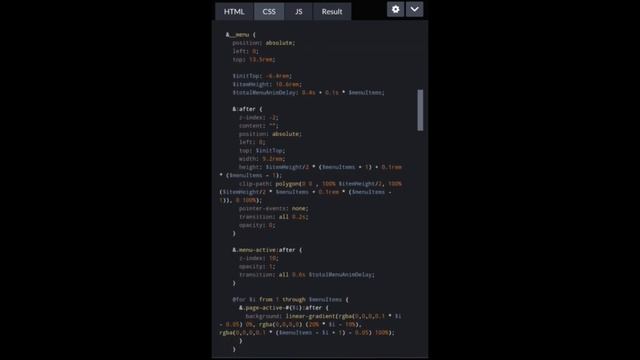
Task: Click the 'z-index: 10;' line
Action: coord(259,258)
